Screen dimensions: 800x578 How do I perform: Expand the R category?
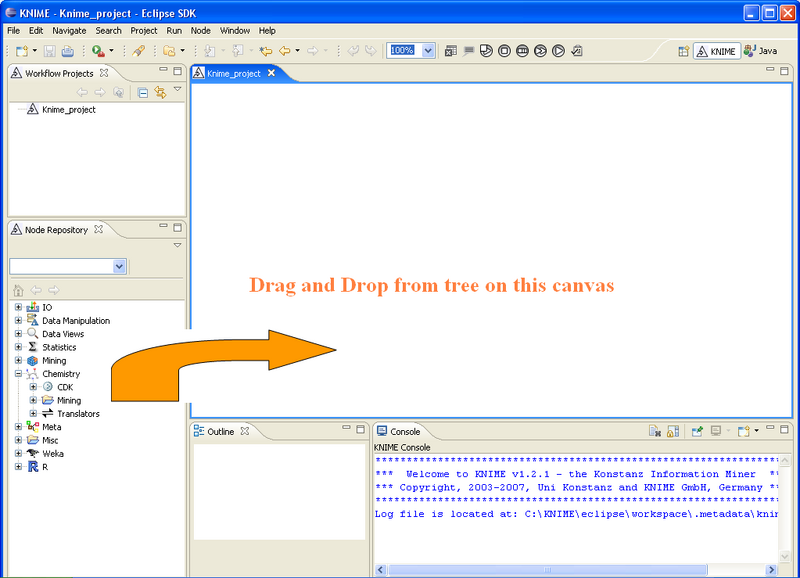(18, 466)
